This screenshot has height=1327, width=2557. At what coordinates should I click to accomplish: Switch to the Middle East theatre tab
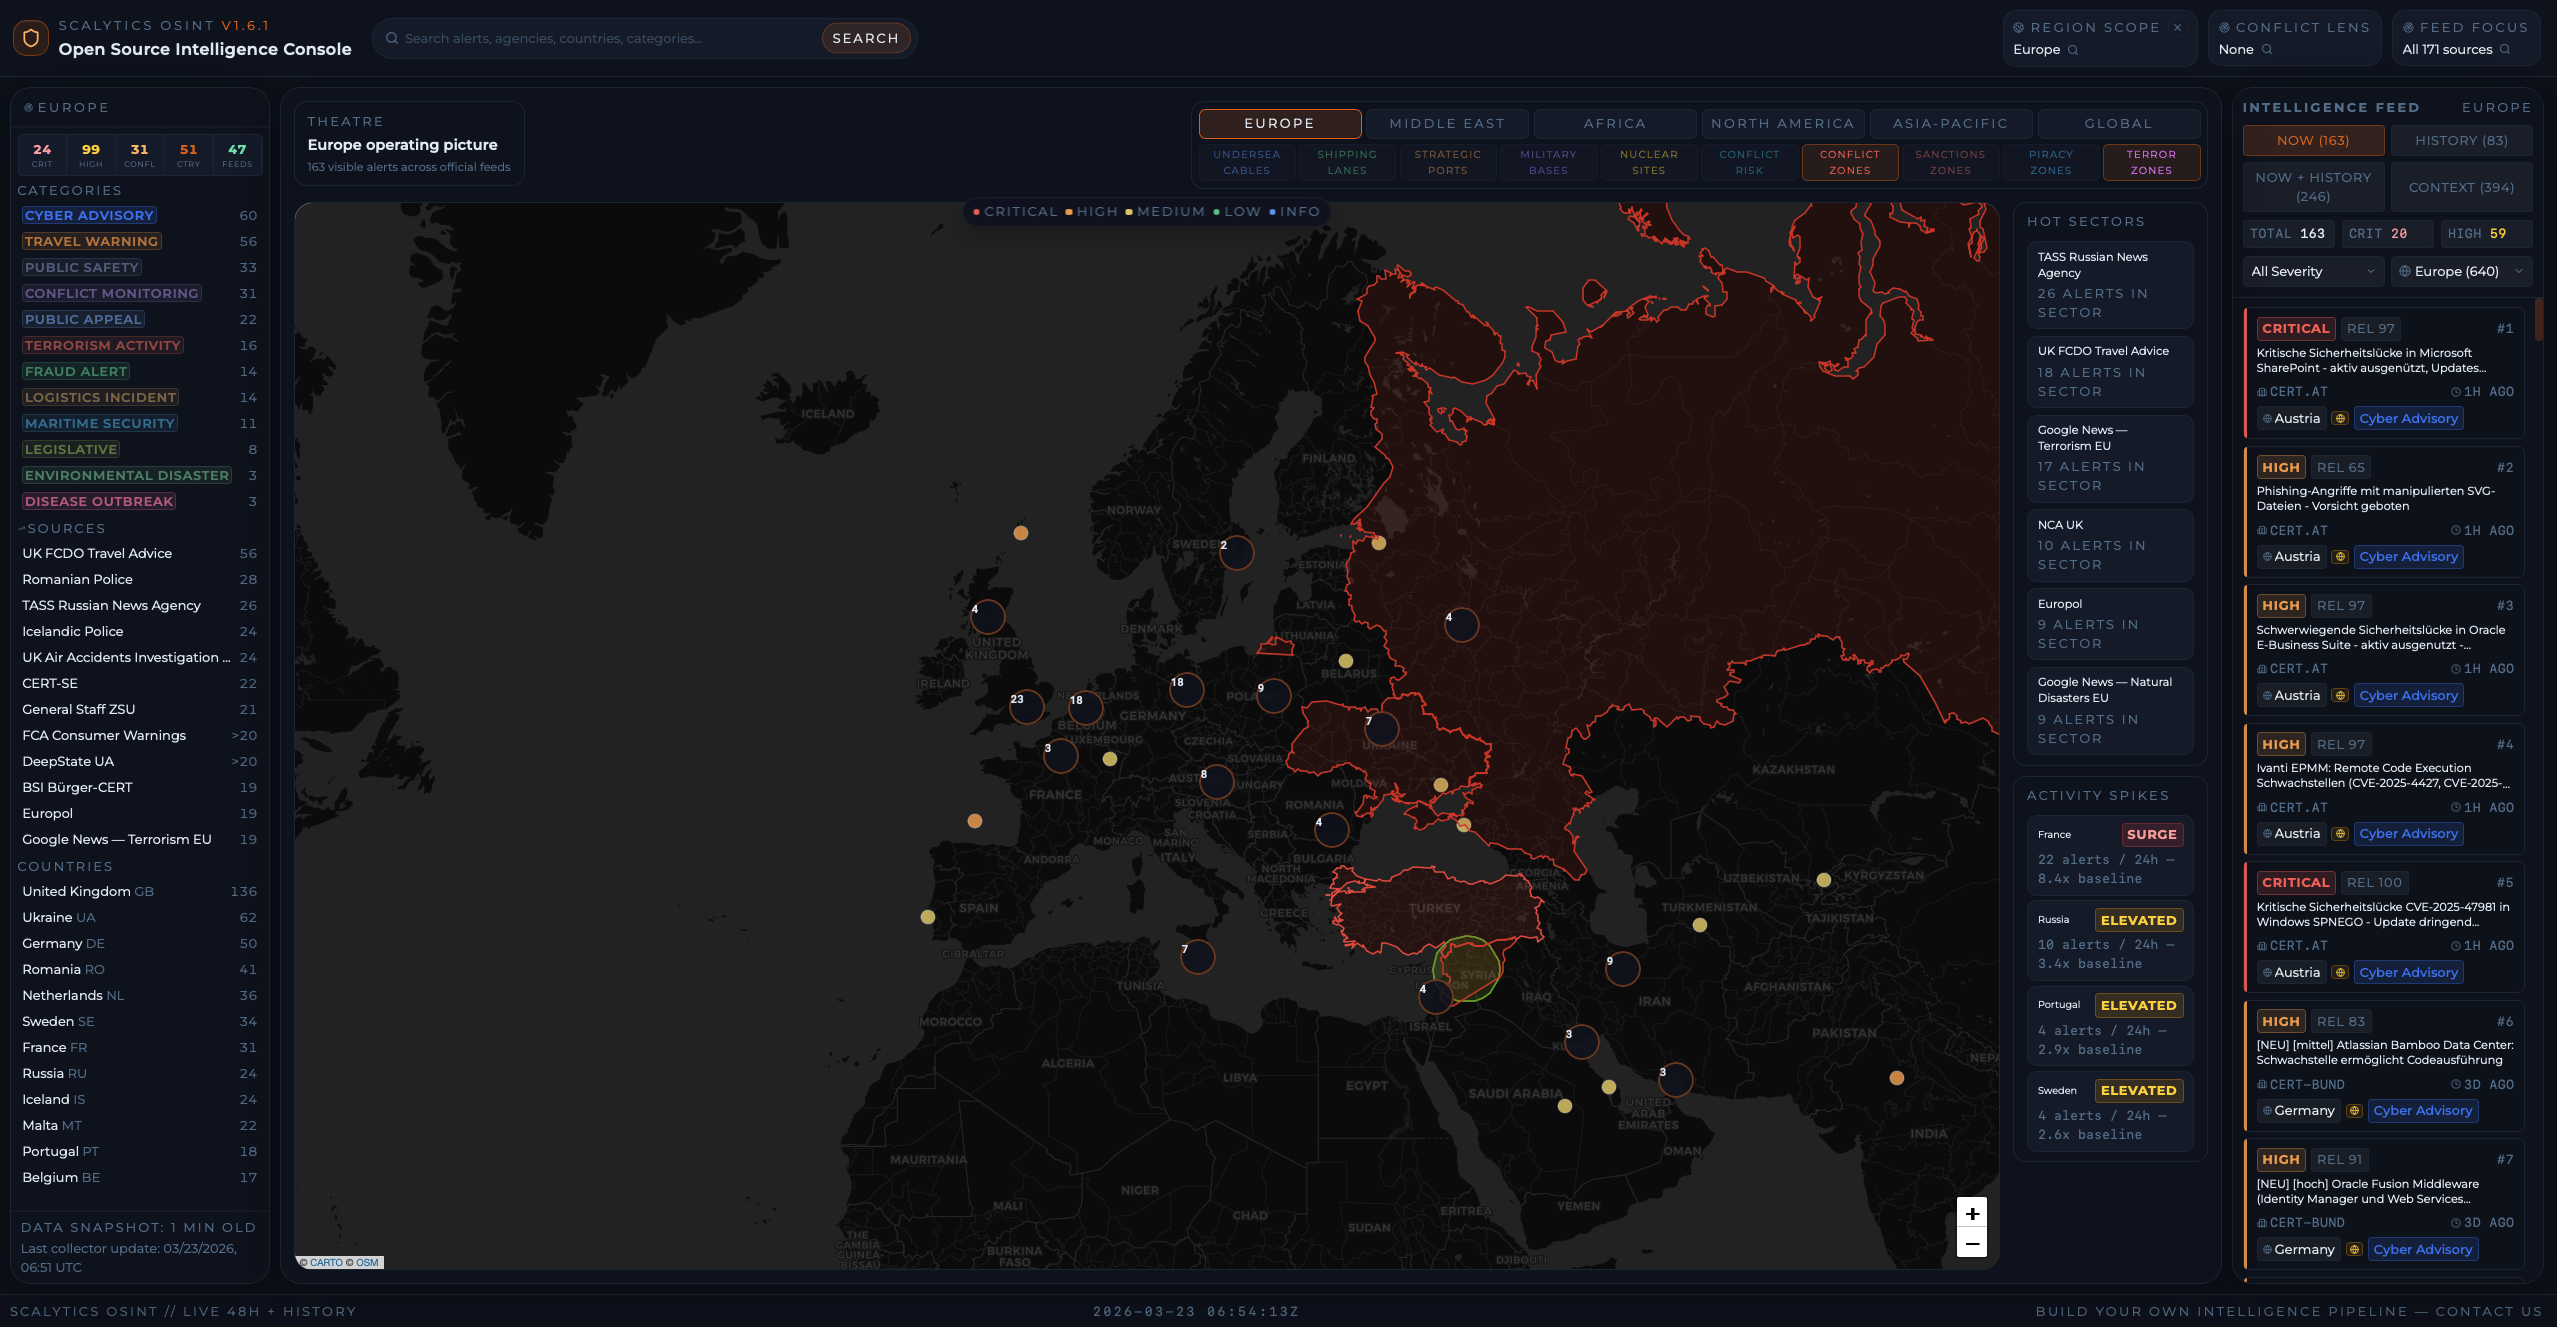pyautogui.click(x=1446, y=123)
